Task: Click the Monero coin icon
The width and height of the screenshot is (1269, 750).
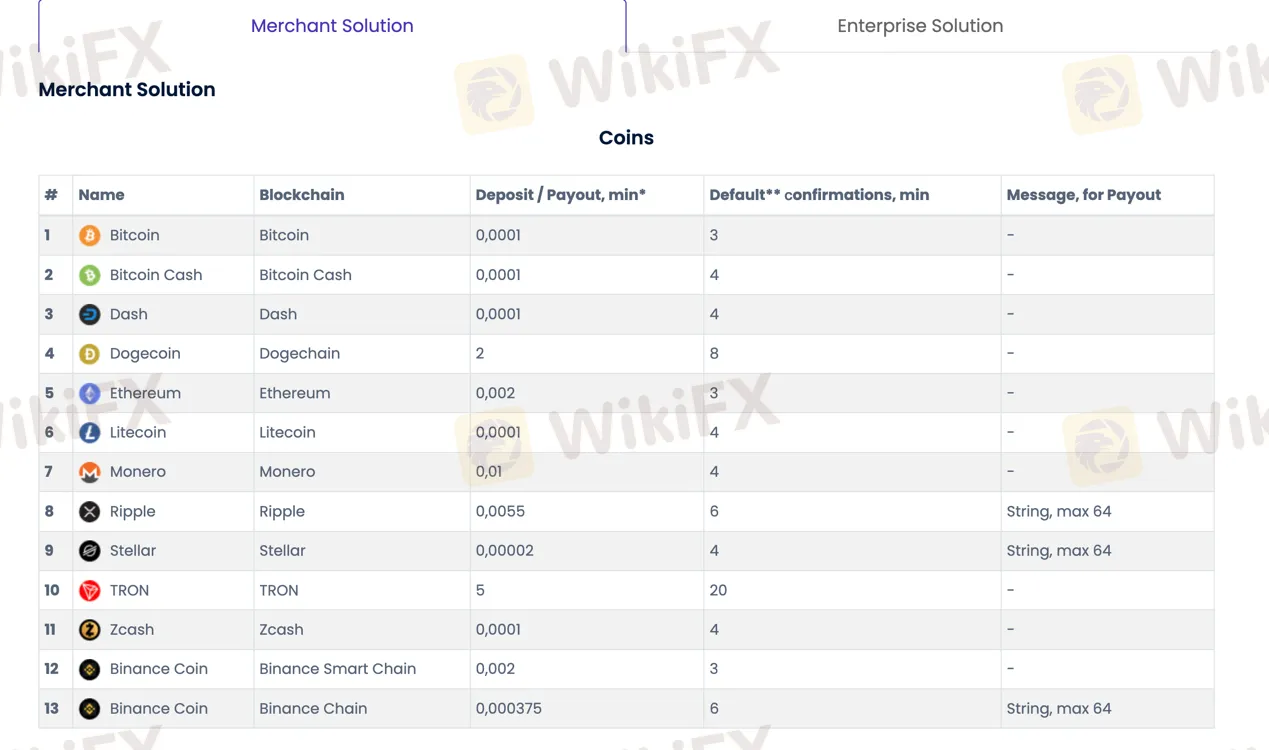Action: point(89,471)
